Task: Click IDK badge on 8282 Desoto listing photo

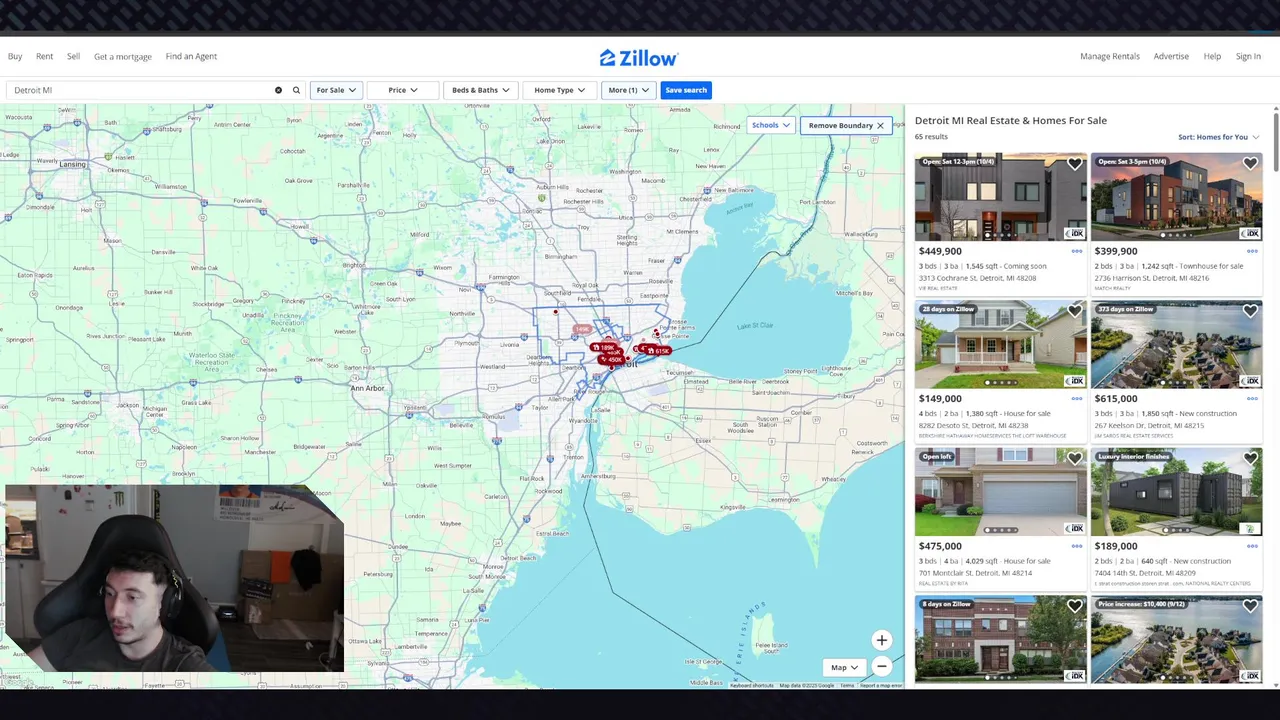Action: tap(1075, 381)
